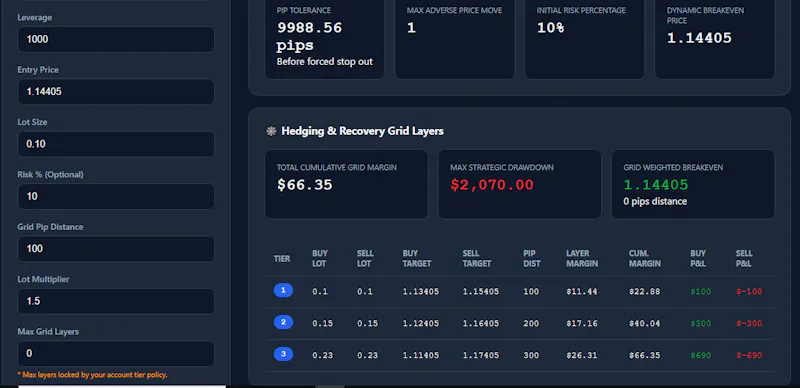Edit the Entry Price field 1.14405
Viewport: 800px width, 388px height.
(x=116, y=91)
